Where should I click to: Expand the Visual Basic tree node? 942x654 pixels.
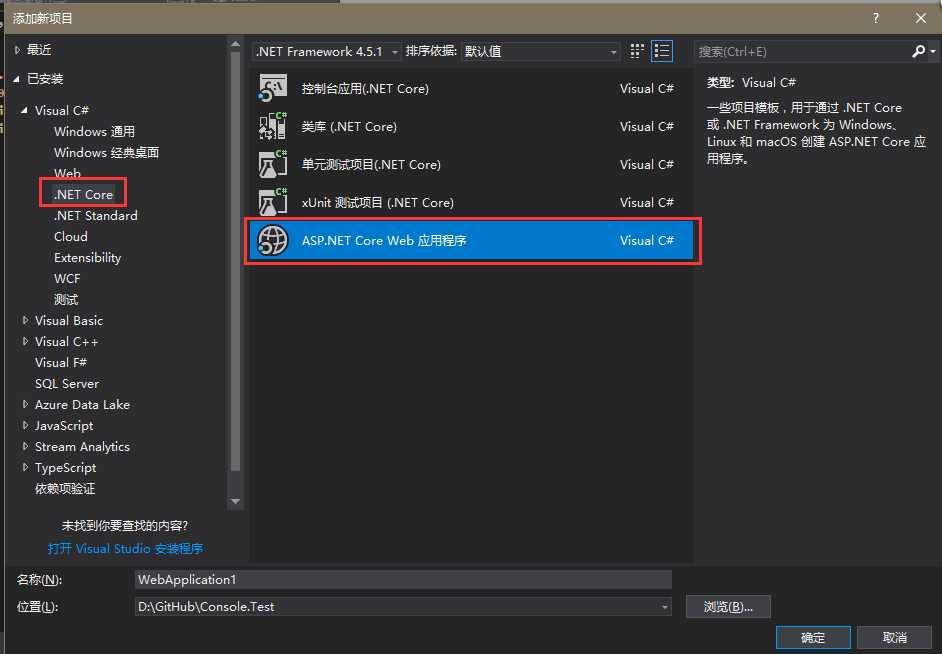(x=25, y=321)
